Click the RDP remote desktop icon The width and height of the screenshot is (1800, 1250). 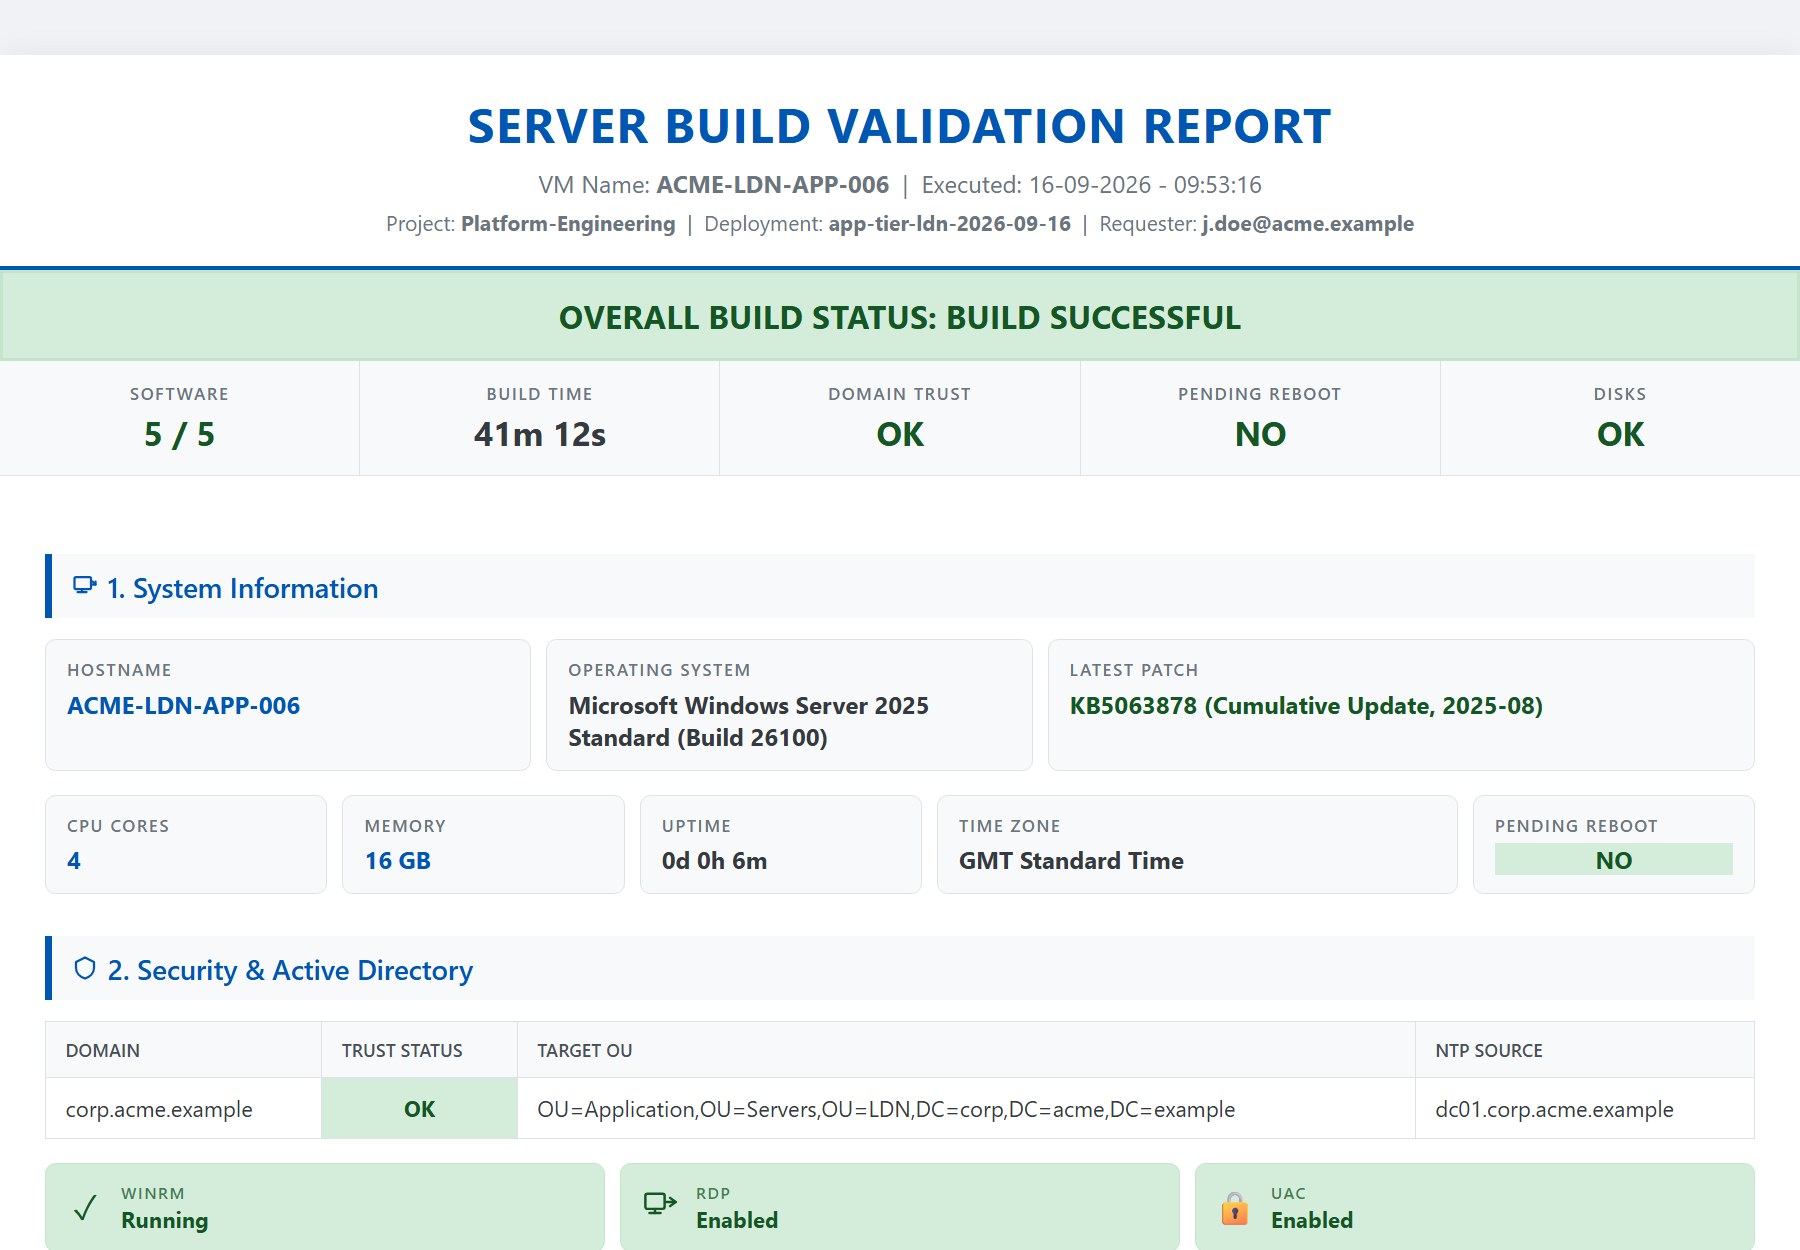click(660, 1204)
